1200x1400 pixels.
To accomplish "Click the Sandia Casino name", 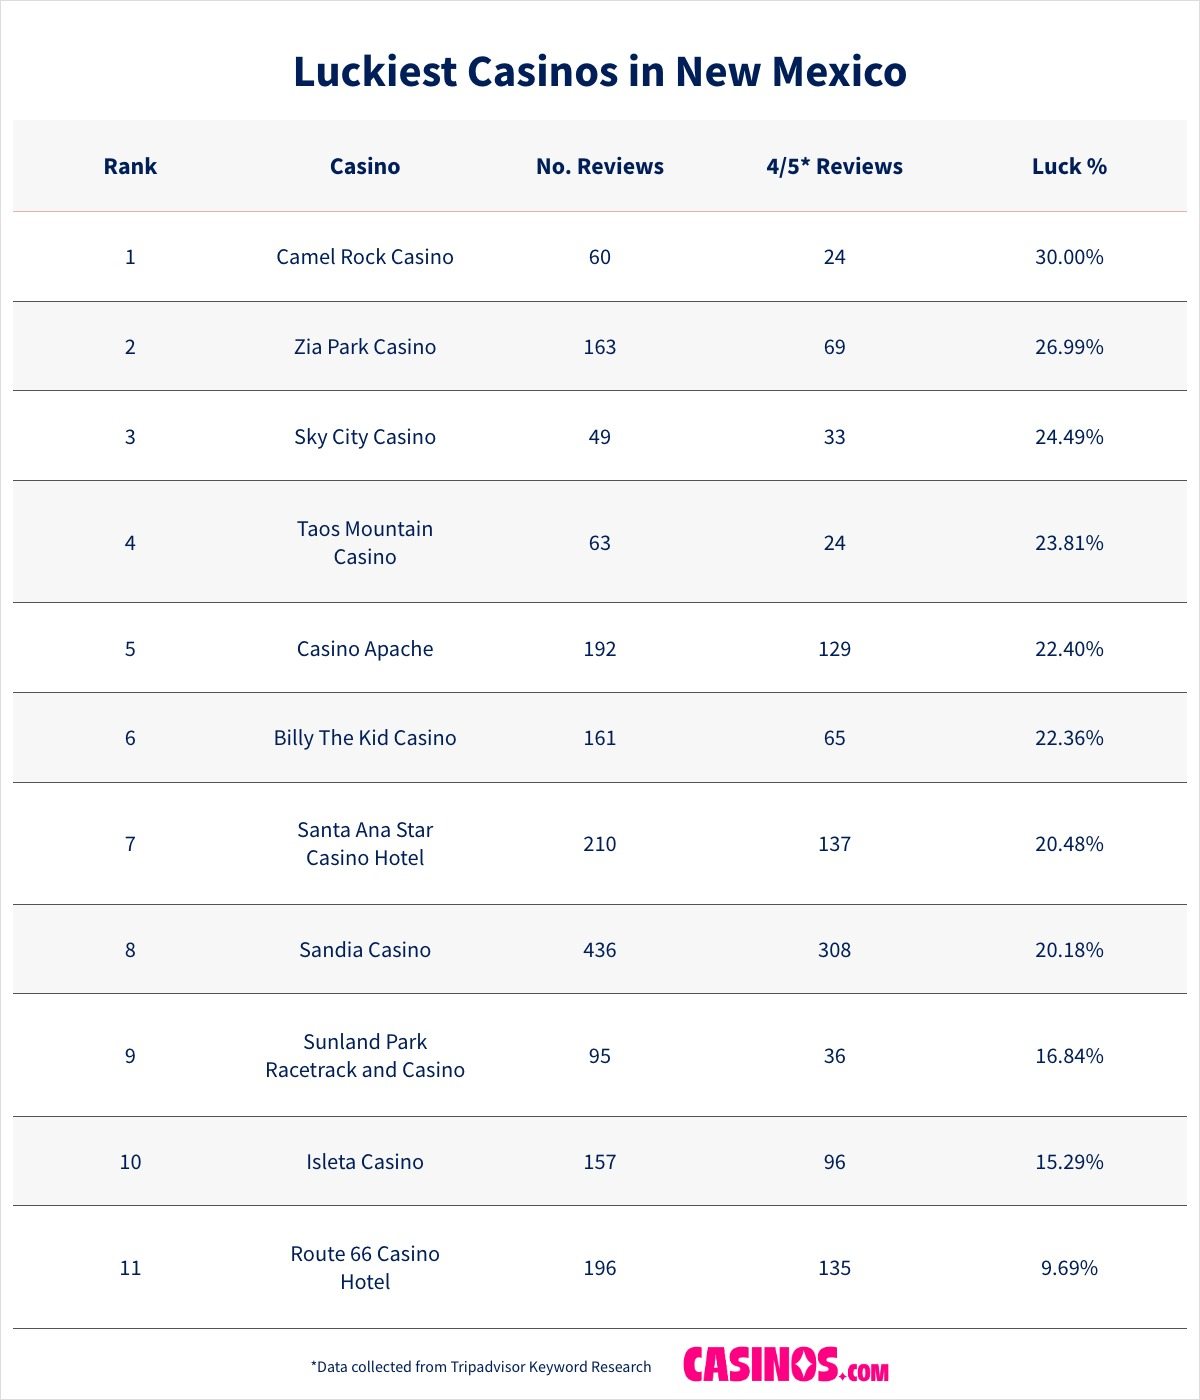I will (365, 950).
